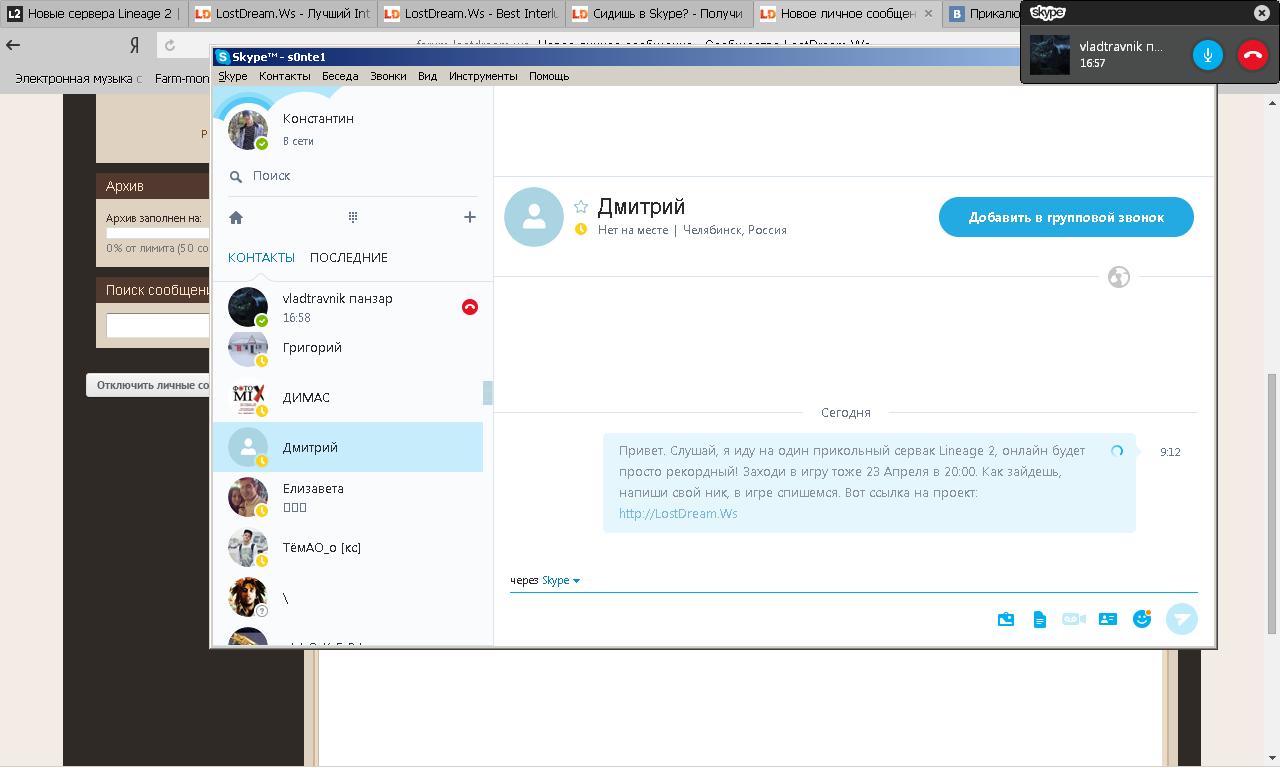This screenshot has height=768, width=1280.
Task: Select the Дмитрий contact in the list
Action: coord(348,447)
